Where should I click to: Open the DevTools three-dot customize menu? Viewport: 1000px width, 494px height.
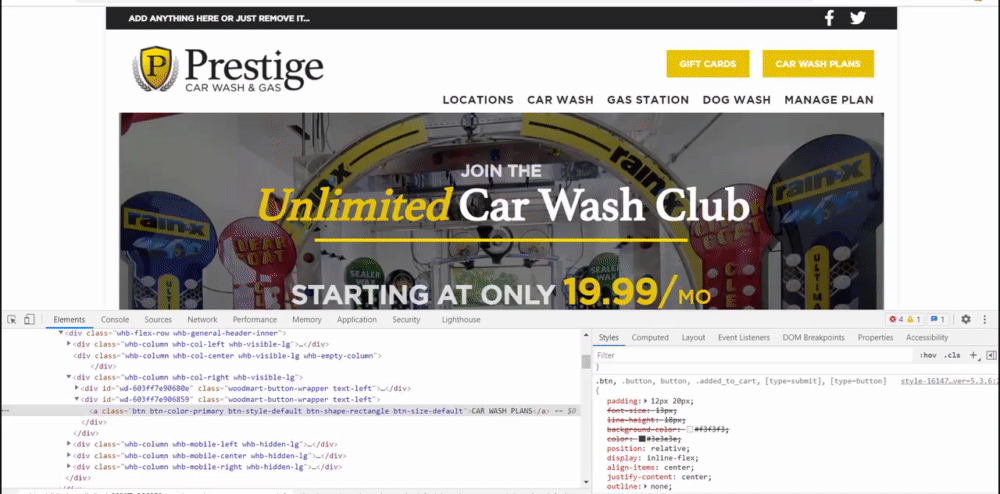[x=985, y=319]
